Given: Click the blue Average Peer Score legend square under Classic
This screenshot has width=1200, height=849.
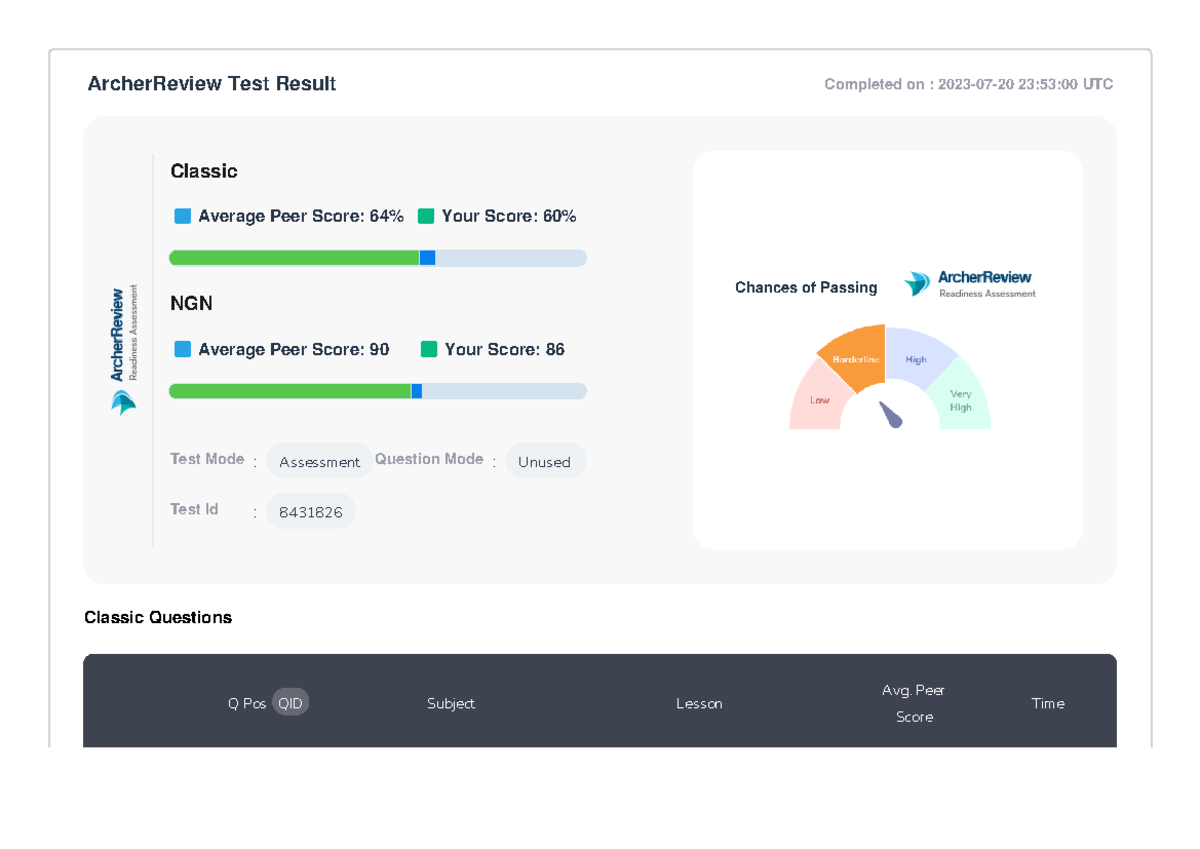Looking at the screenshot, I should click(x=183, y=215).
